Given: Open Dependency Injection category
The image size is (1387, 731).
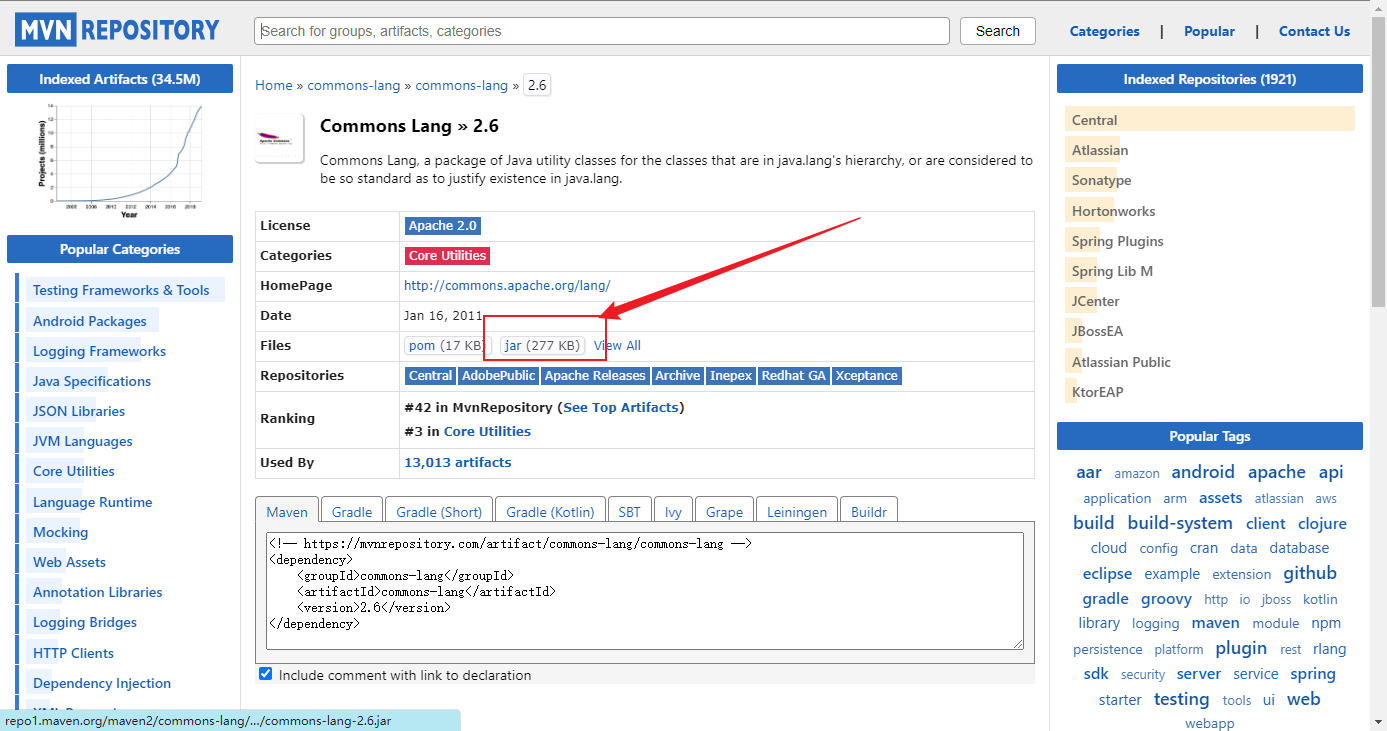Looking at the screenshot, I should (x=102, y=683).
